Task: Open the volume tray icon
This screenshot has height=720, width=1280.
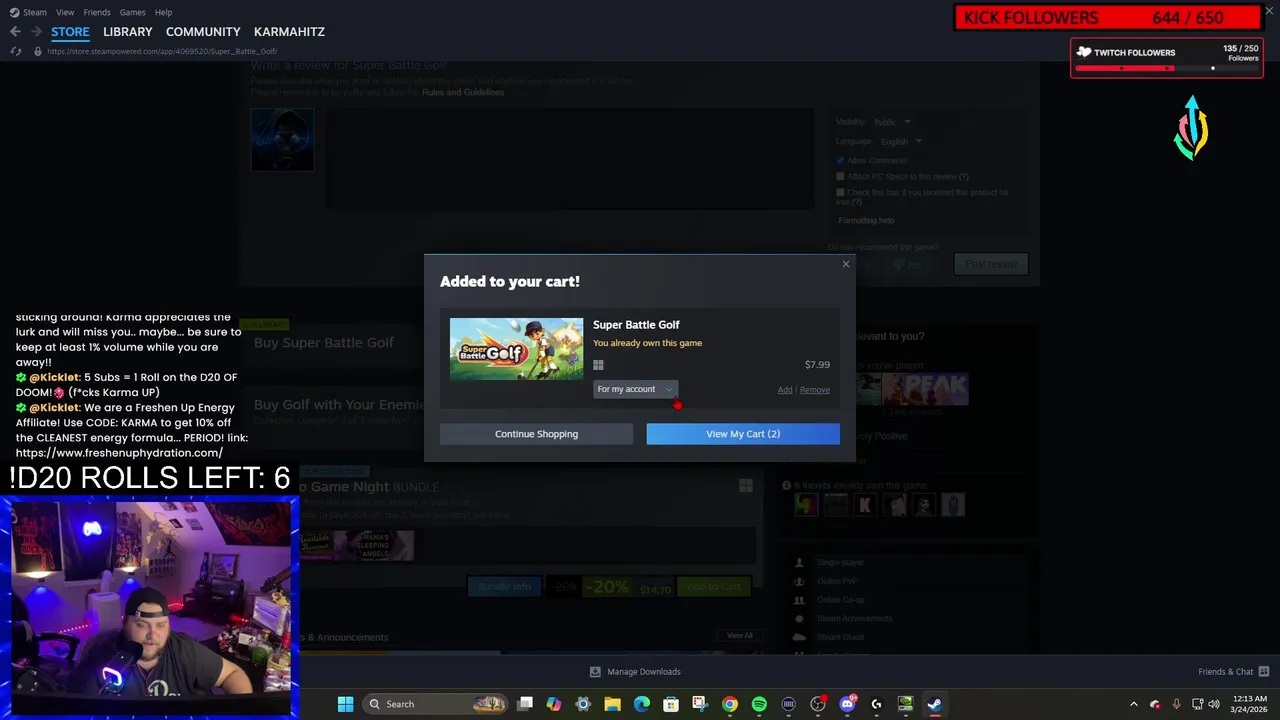Action: (x=1214, y=704)
